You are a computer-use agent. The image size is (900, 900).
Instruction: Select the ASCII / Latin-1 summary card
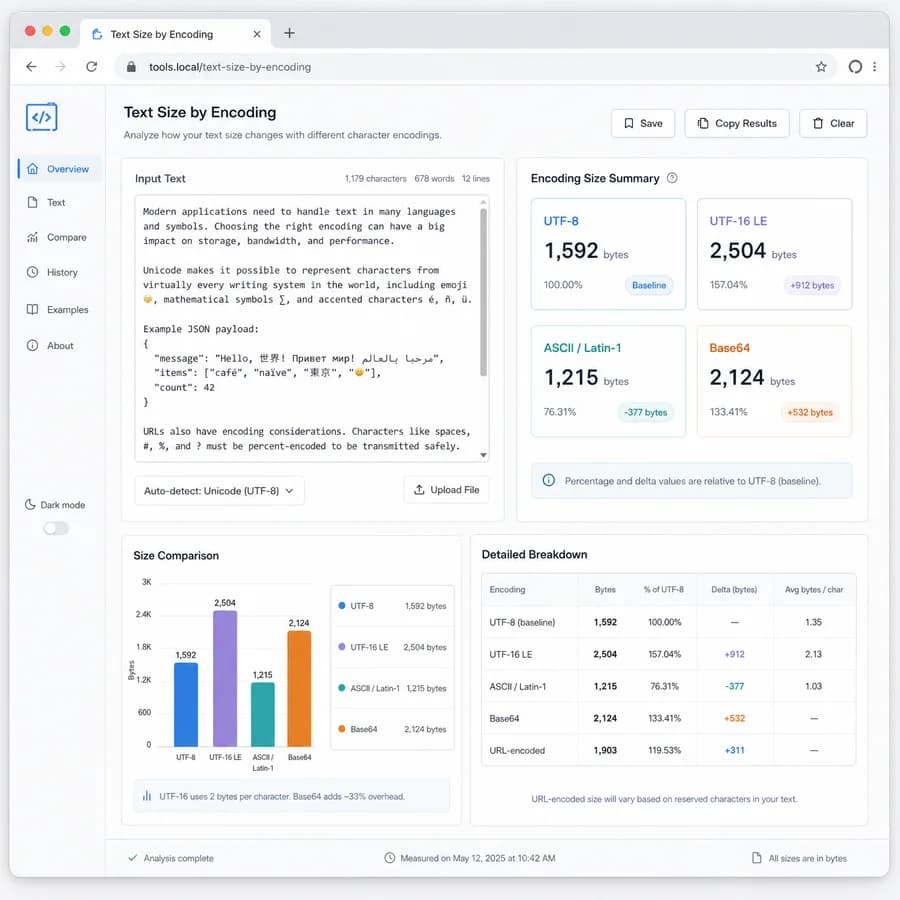[x=608, y=381]
